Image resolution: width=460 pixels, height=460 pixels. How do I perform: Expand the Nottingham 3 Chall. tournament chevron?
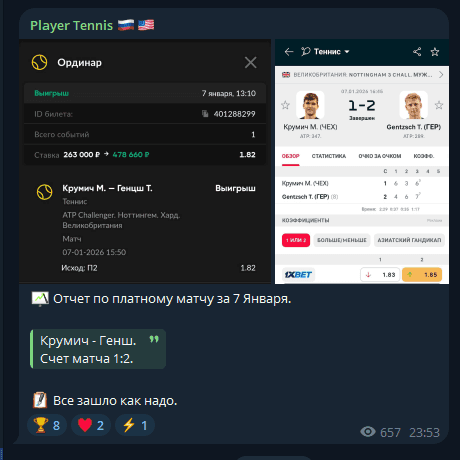coord(441,75)
